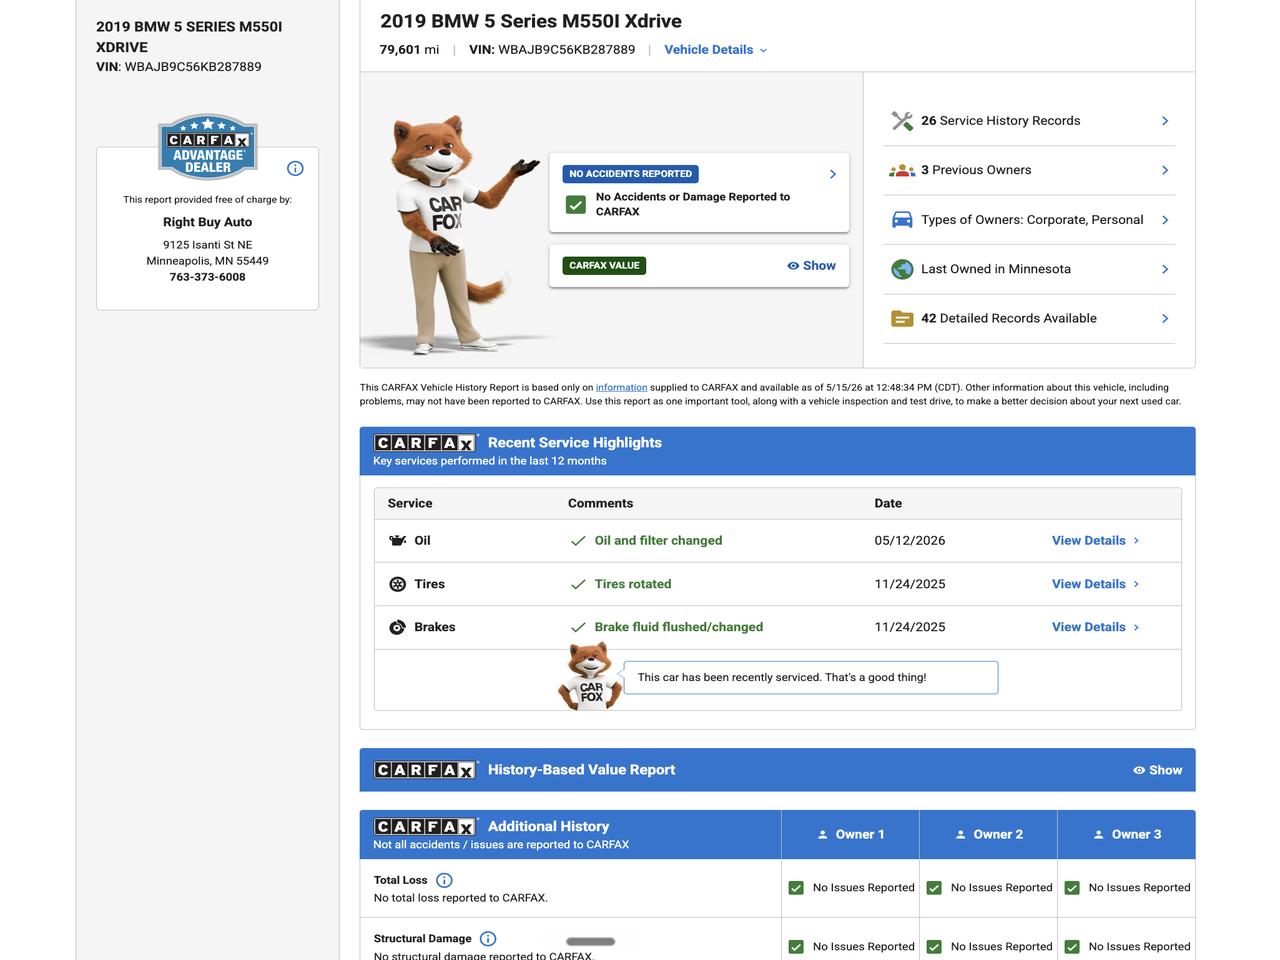Click the NO ACCIDENTS REPORTED badge

click(630, 174)
